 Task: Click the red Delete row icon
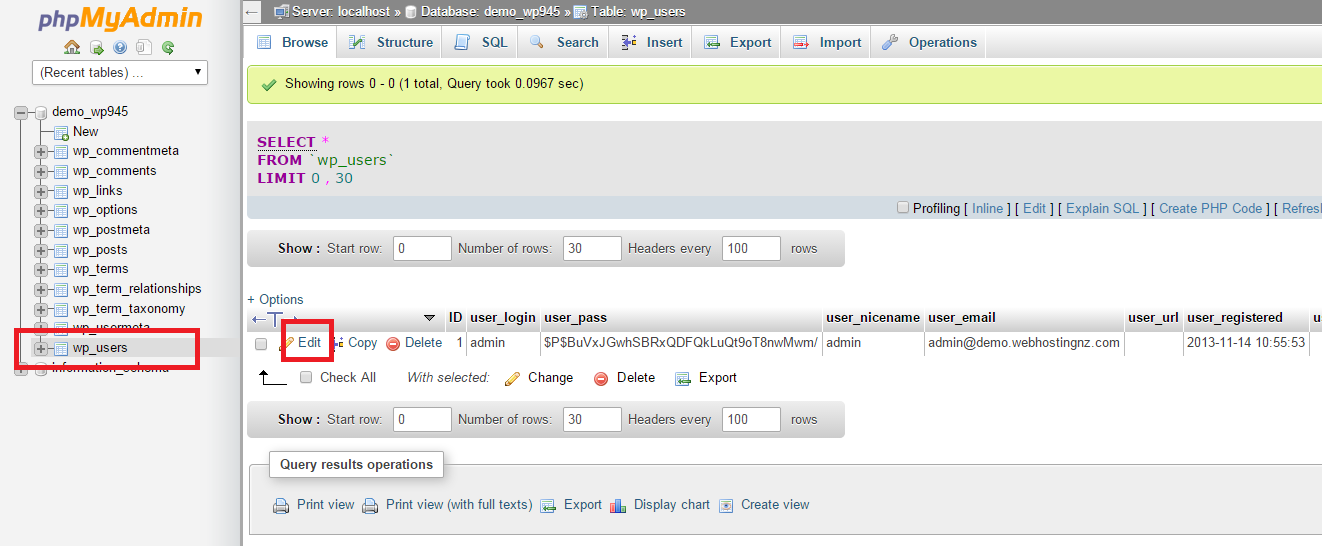click(393, 343)
